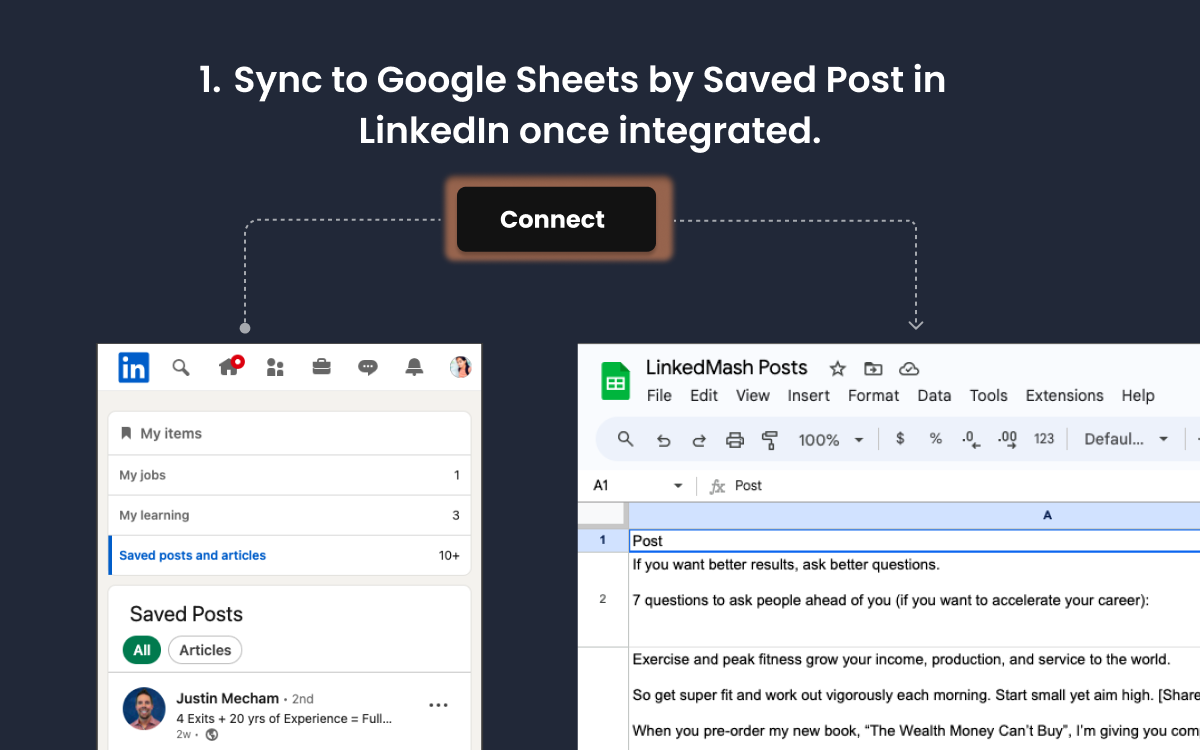This screenshot has width=1200, height=750.
Task: Open the File menu
Action: tap(659, 395)
